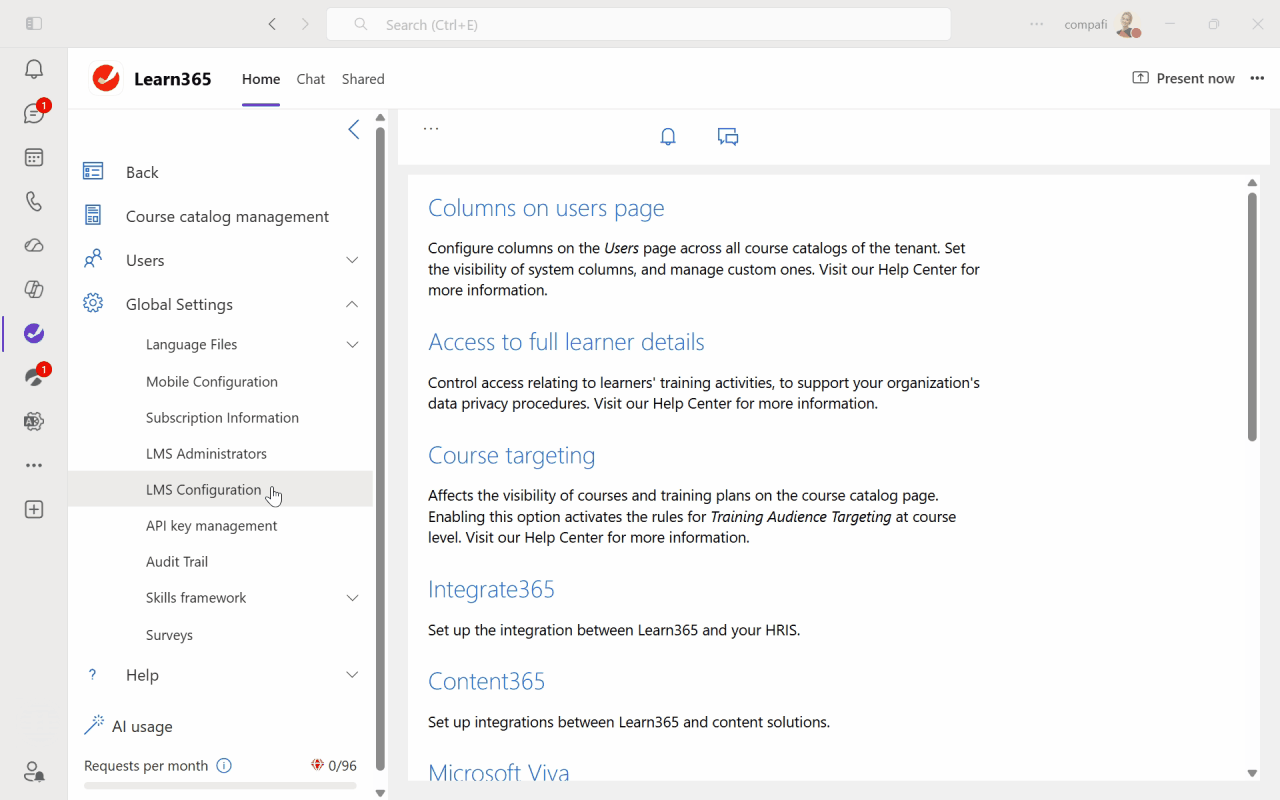Switch to the Chat tab of Learn365
Viewport: 1280px width, 800px height.
coord(310,79)
